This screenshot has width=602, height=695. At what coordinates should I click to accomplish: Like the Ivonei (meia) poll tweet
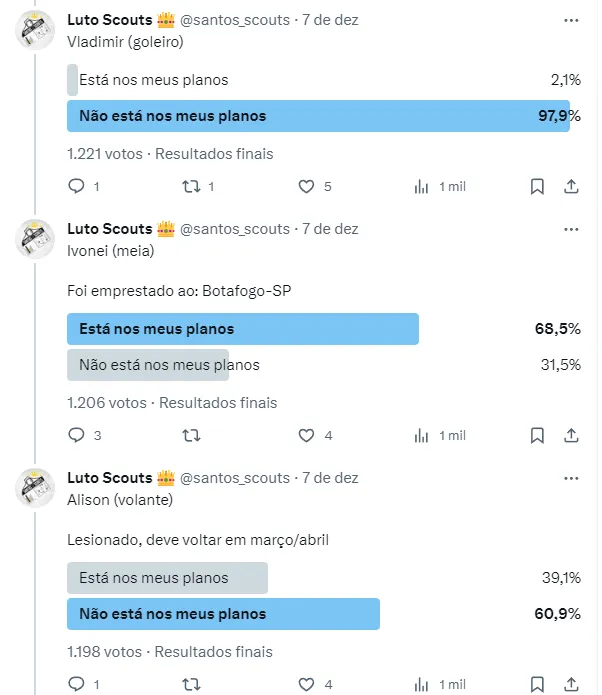(x=307, y=436)
